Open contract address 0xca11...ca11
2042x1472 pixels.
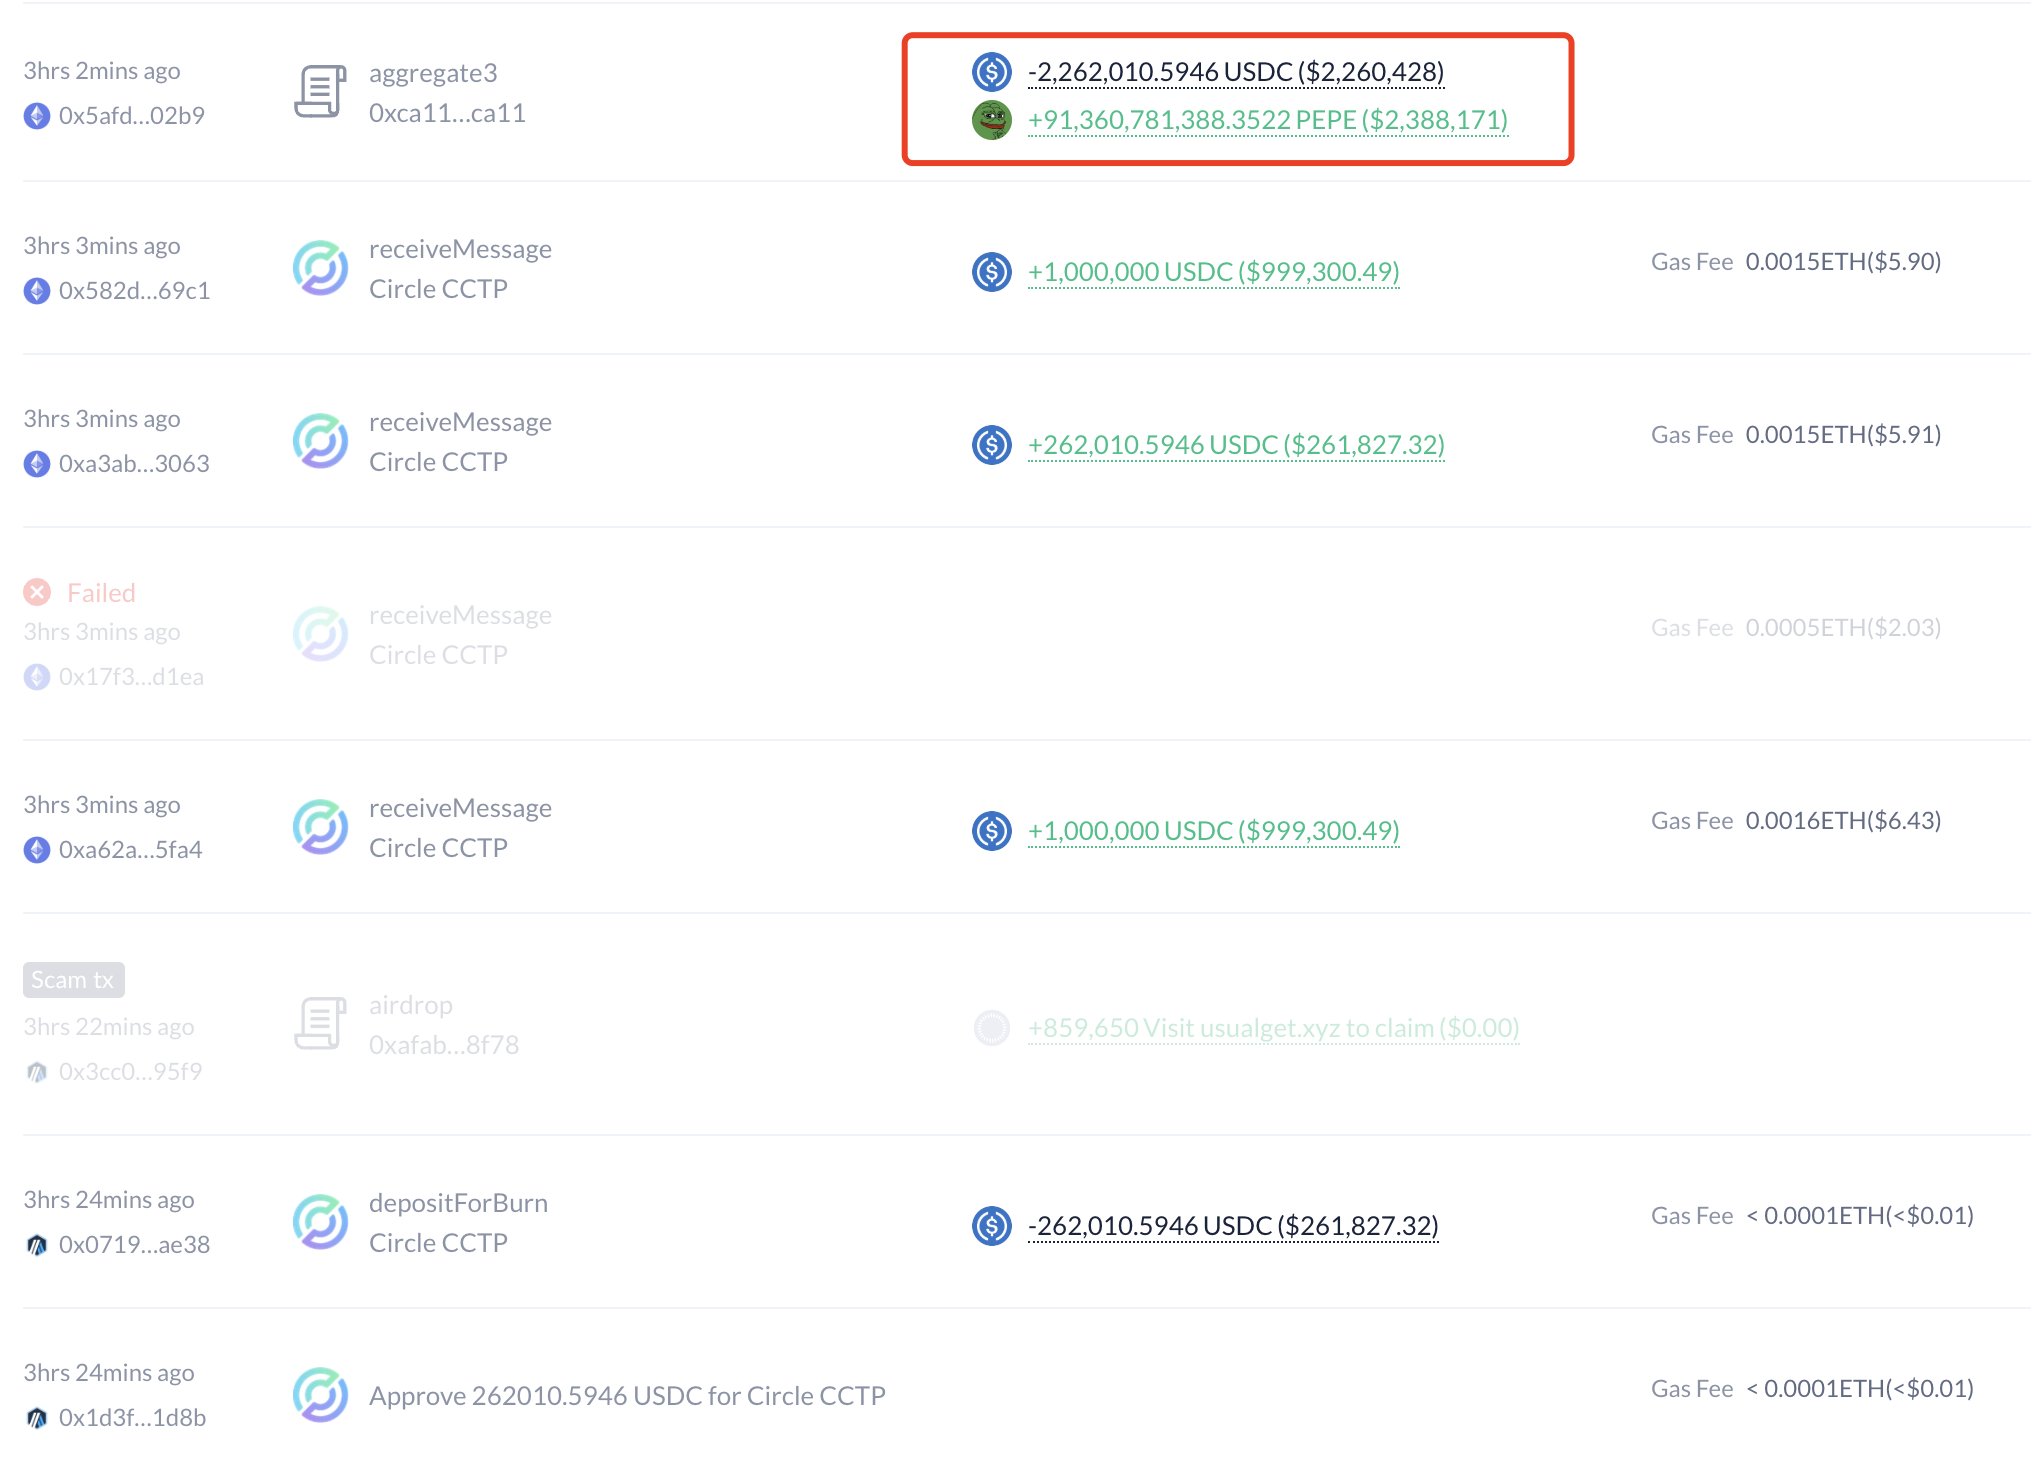click(x=447, y=113)
